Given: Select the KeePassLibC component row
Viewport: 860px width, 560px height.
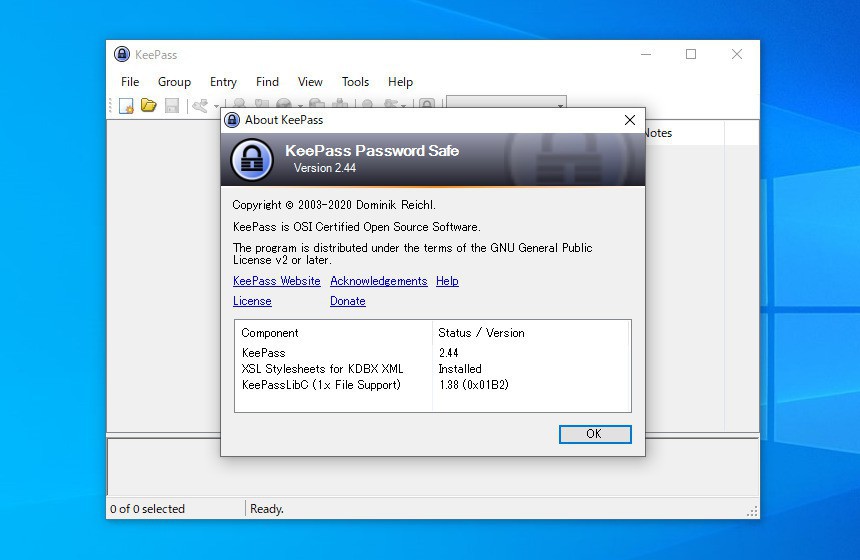Looking at the screenshot, I should (320, 385).
